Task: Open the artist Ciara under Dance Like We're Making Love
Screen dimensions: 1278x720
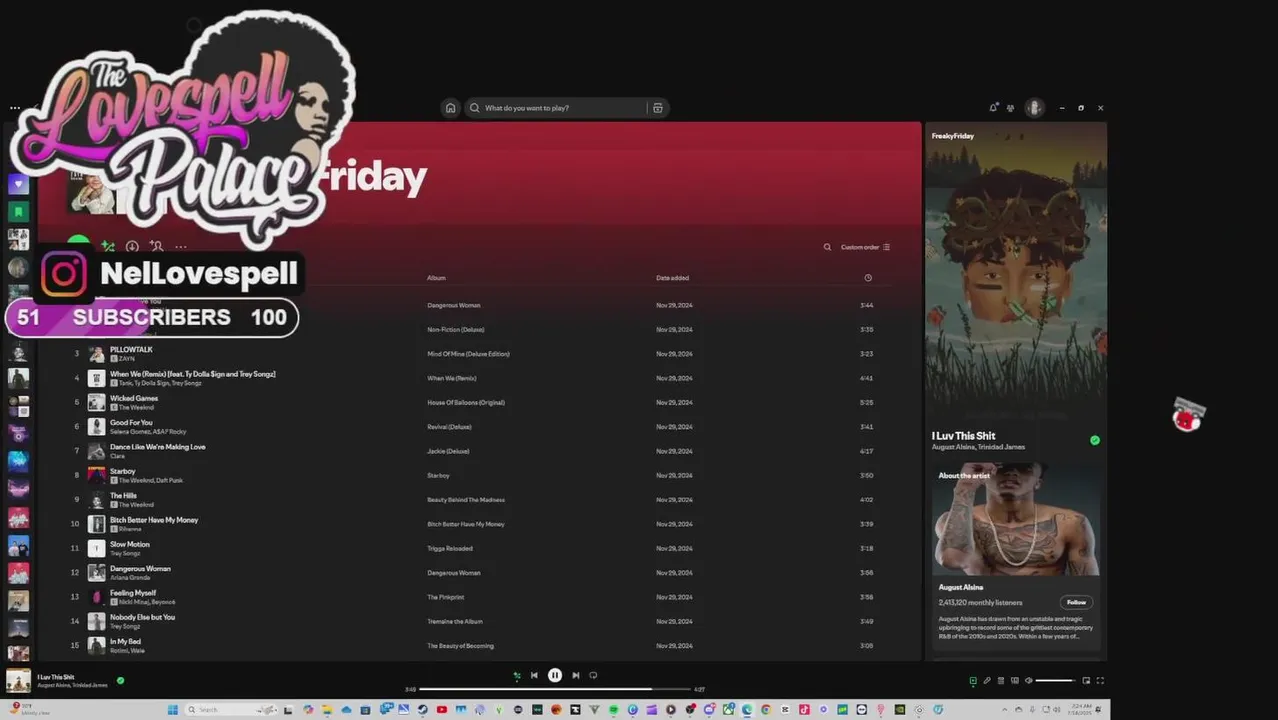Action: 116,456
